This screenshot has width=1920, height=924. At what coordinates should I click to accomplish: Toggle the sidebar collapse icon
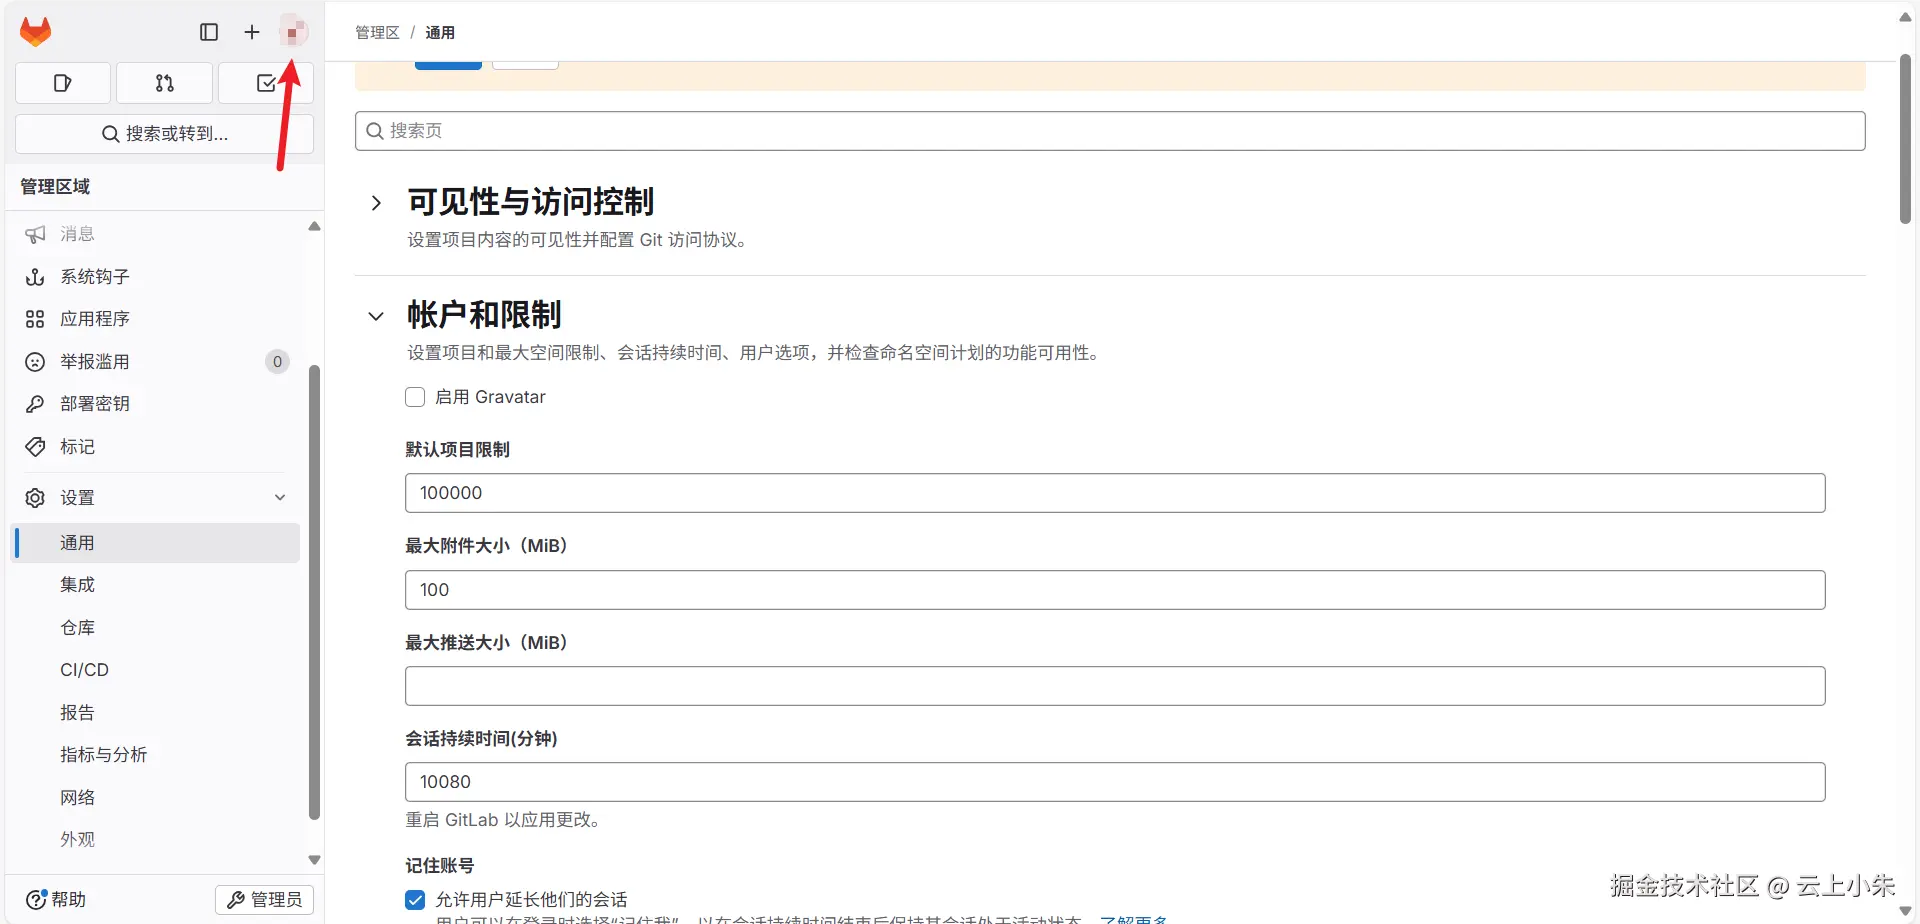pyautogui.click(x=209, y=32)
